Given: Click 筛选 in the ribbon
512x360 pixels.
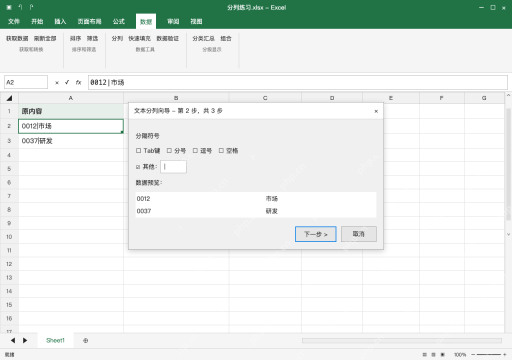Looking at the screenshot, I should click(93, 39).
